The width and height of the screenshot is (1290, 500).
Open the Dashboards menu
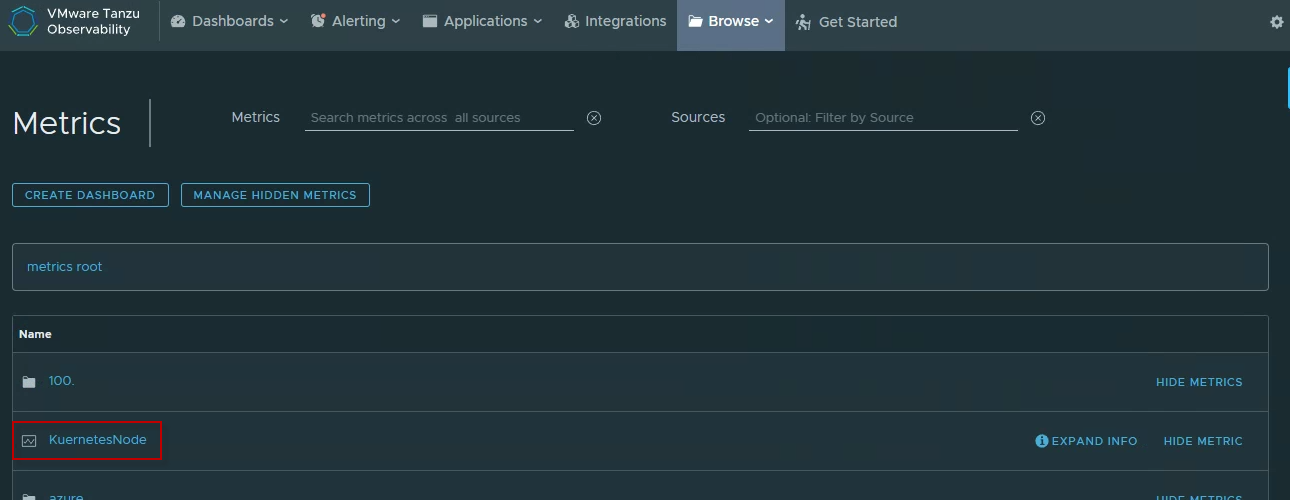(229, 21)
